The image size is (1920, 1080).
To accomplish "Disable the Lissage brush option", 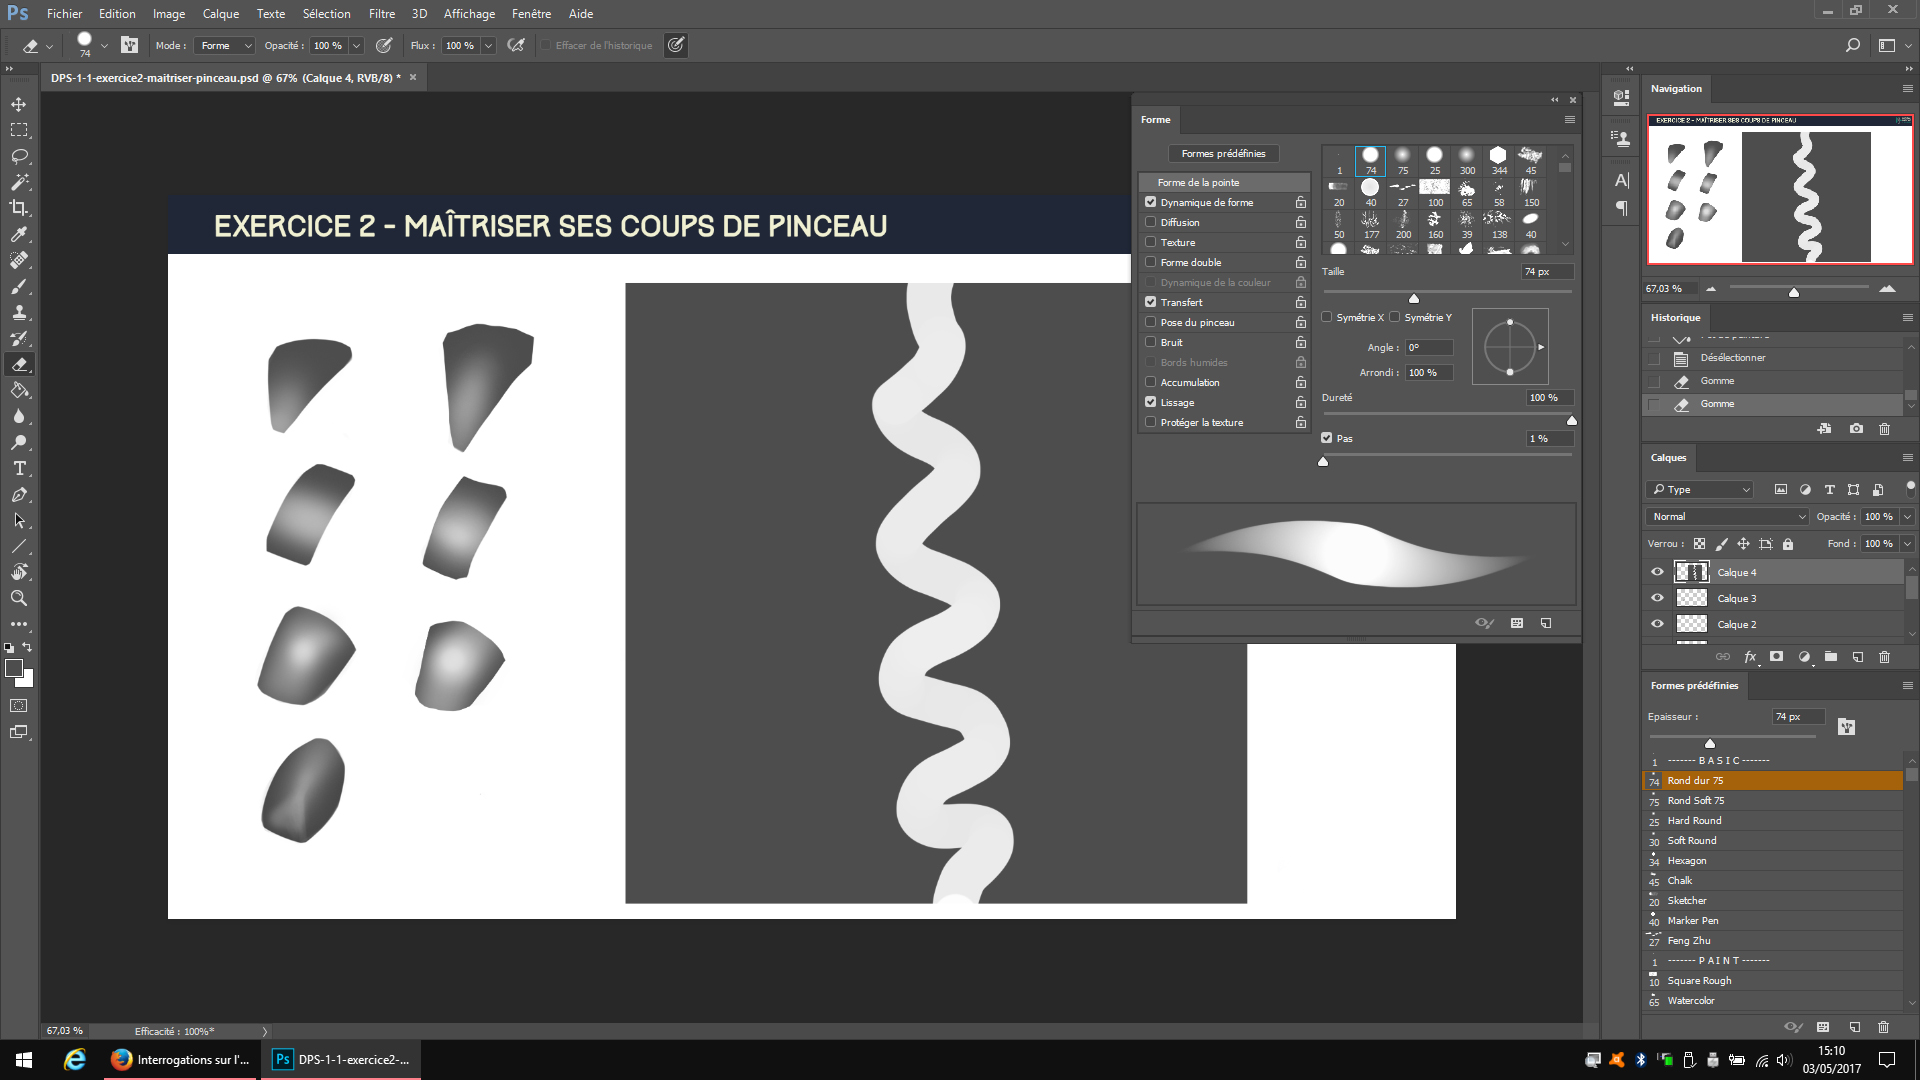I will [x=1150, y=402].
